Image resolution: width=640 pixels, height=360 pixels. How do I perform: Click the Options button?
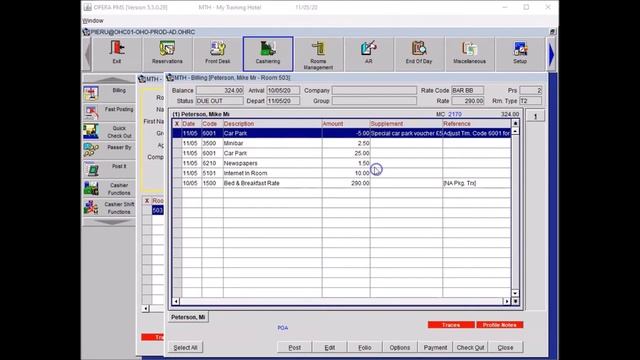click(400, 347)
